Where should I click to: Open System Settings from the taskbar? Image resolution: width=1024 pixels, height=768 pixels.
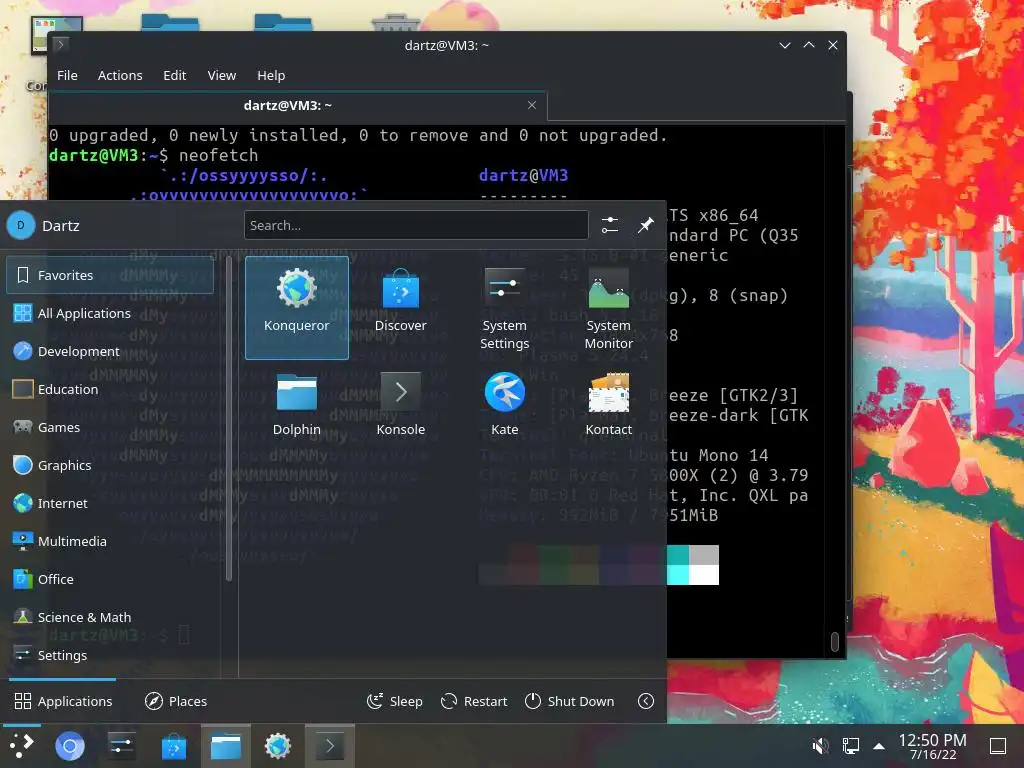121,746
